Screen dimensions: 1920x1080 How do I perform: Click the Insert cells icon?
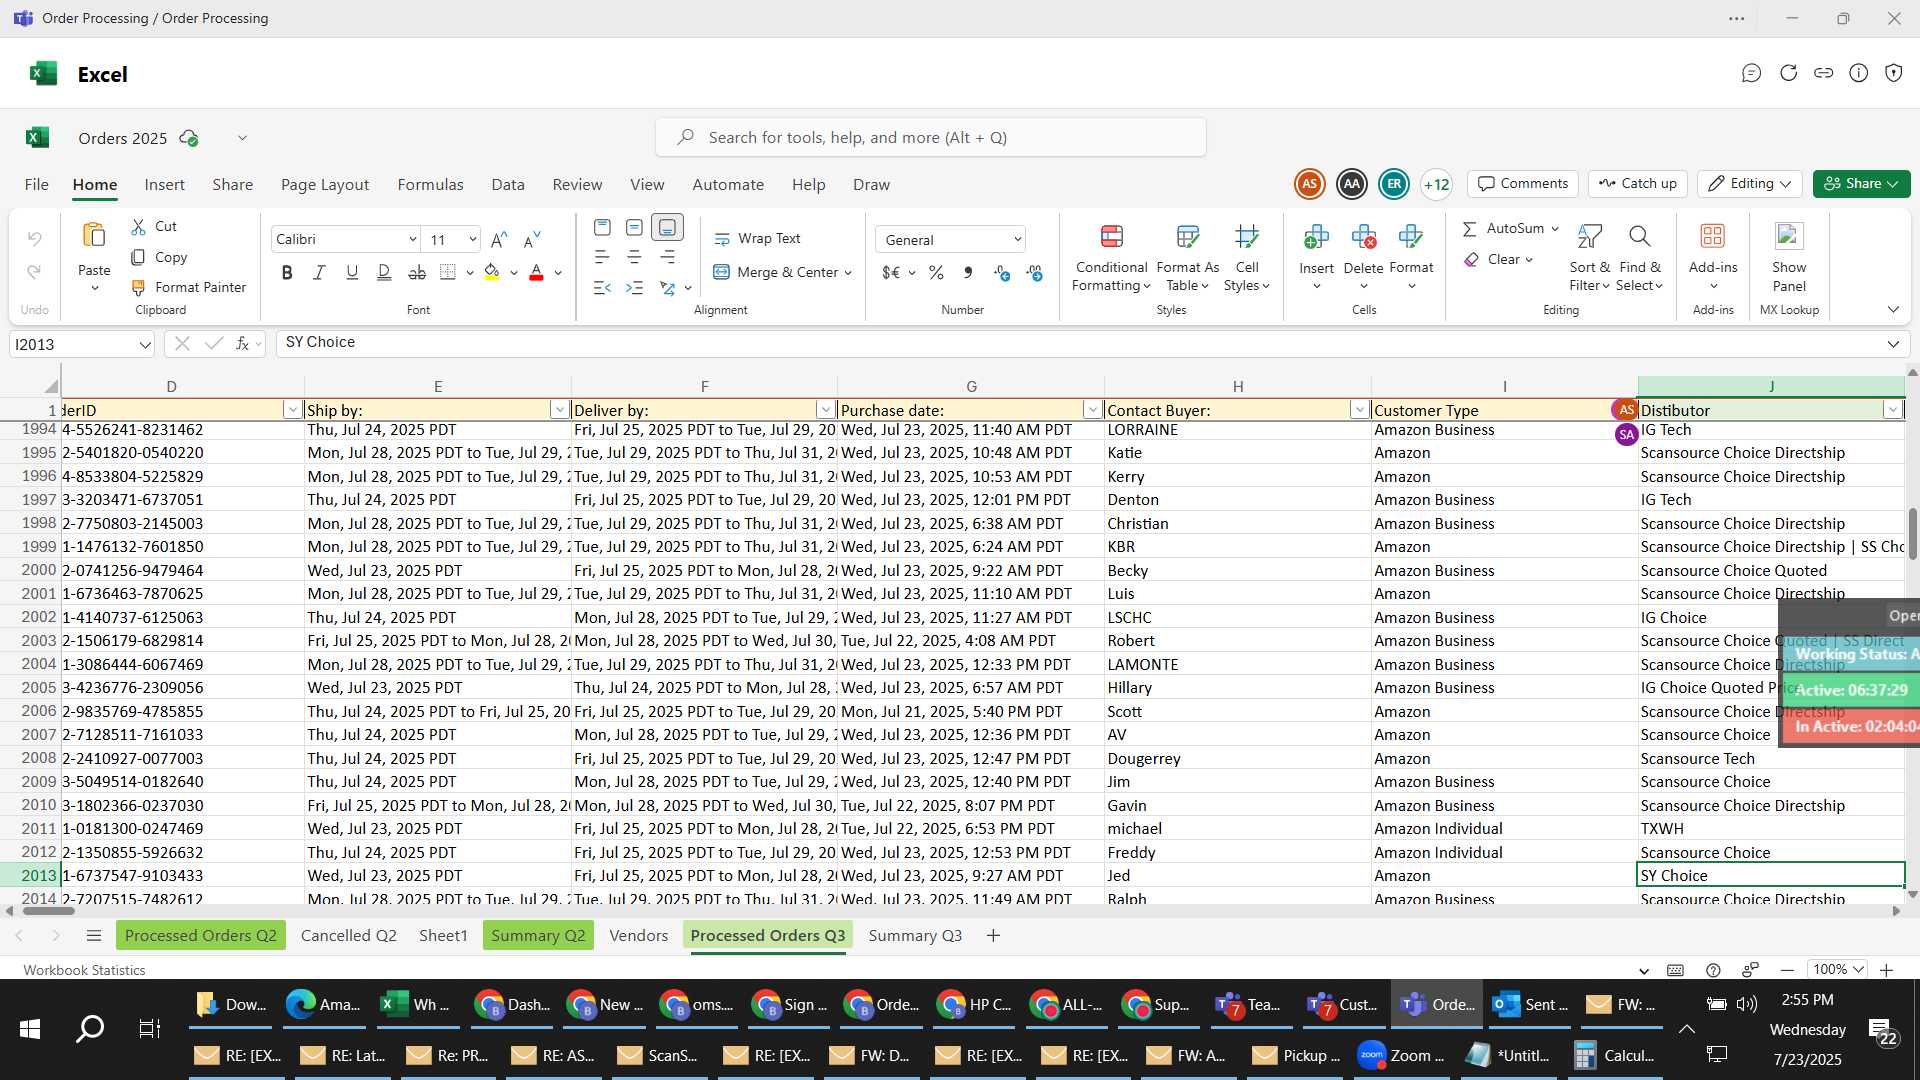pyautogui.click(x=1316, y=236)
